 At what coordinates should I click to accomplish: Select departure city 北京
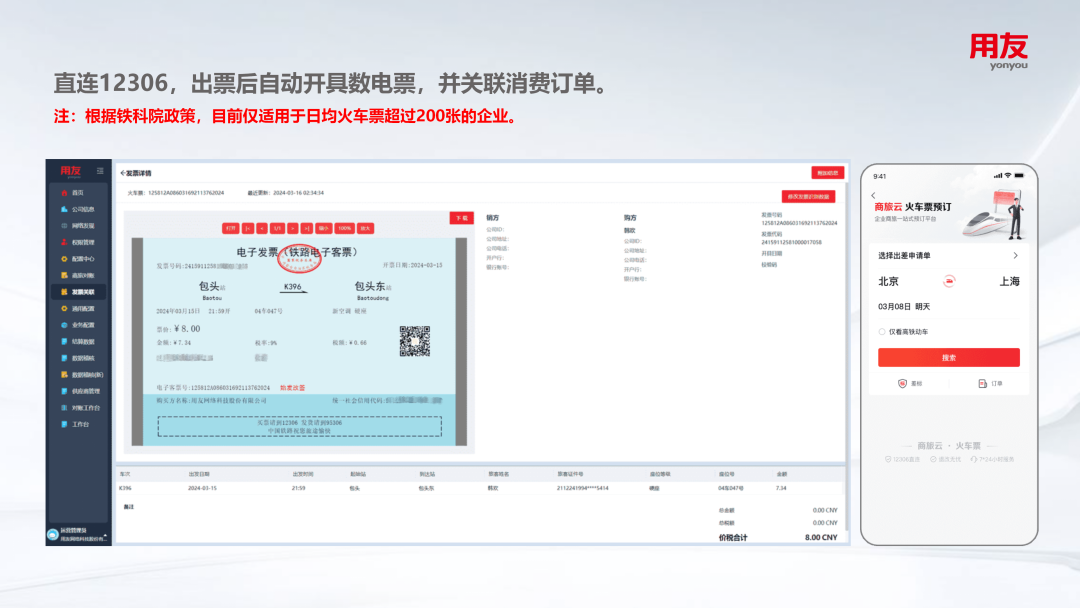[x=889, y=281]
